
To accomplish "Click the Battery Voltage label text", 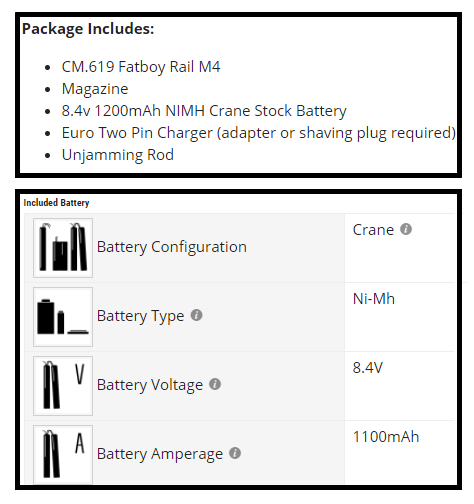I will [150, 385].
